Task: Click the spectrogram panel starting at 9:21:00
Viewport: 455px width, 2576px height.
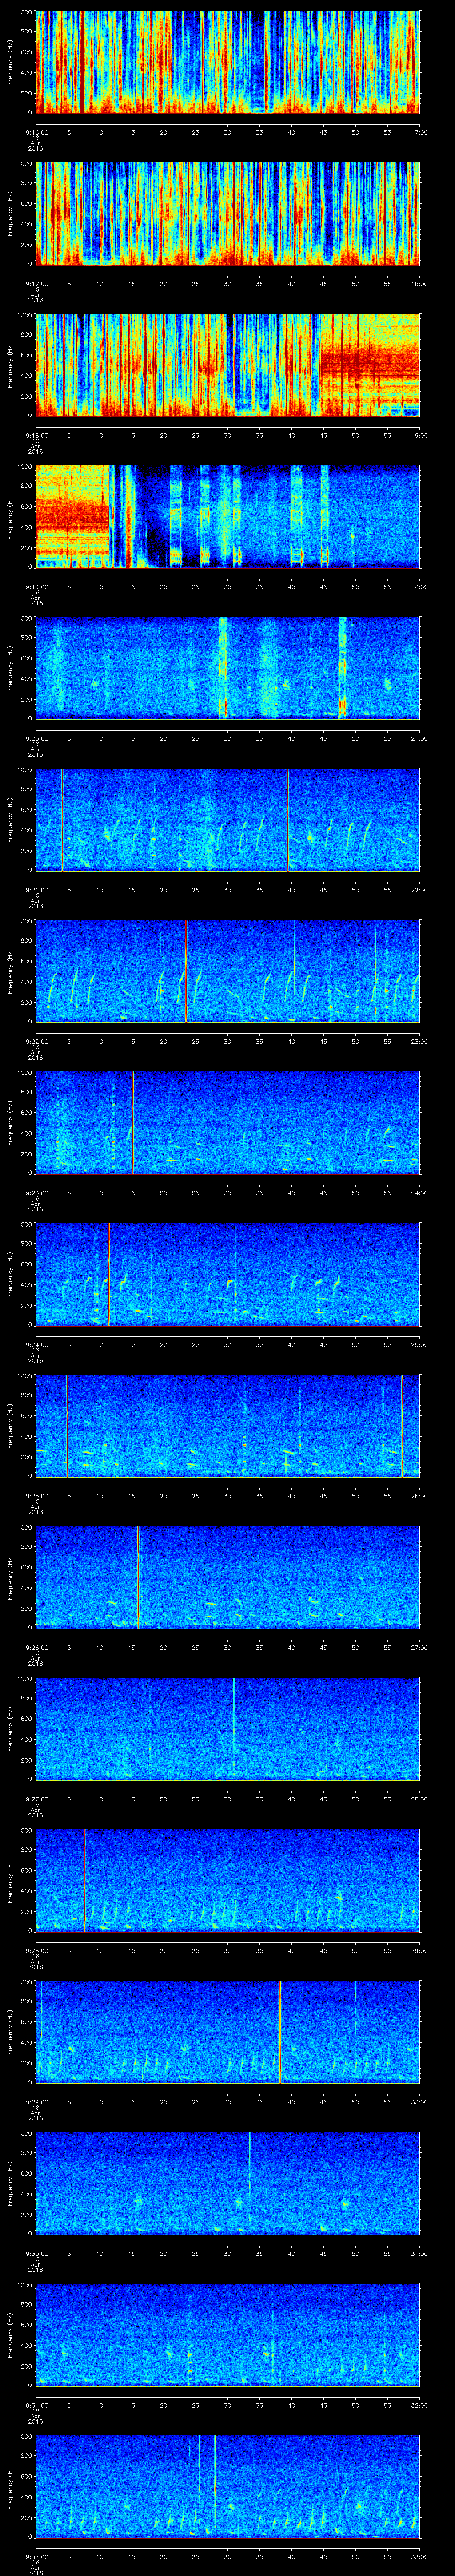Action: [228, 819]
